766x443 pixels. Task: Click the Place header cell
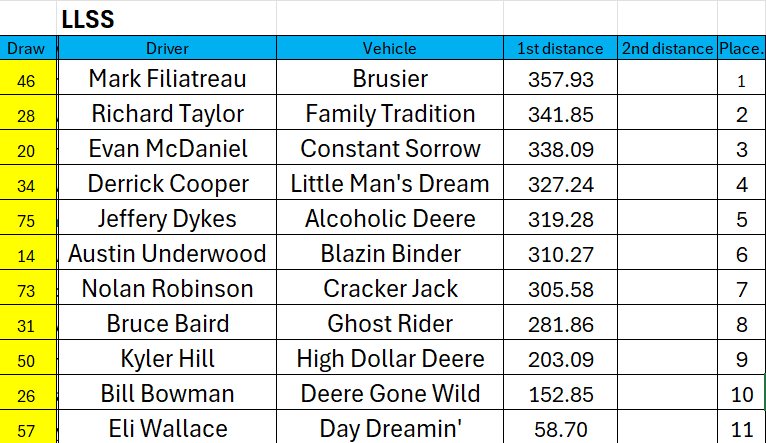click(741, 48)
